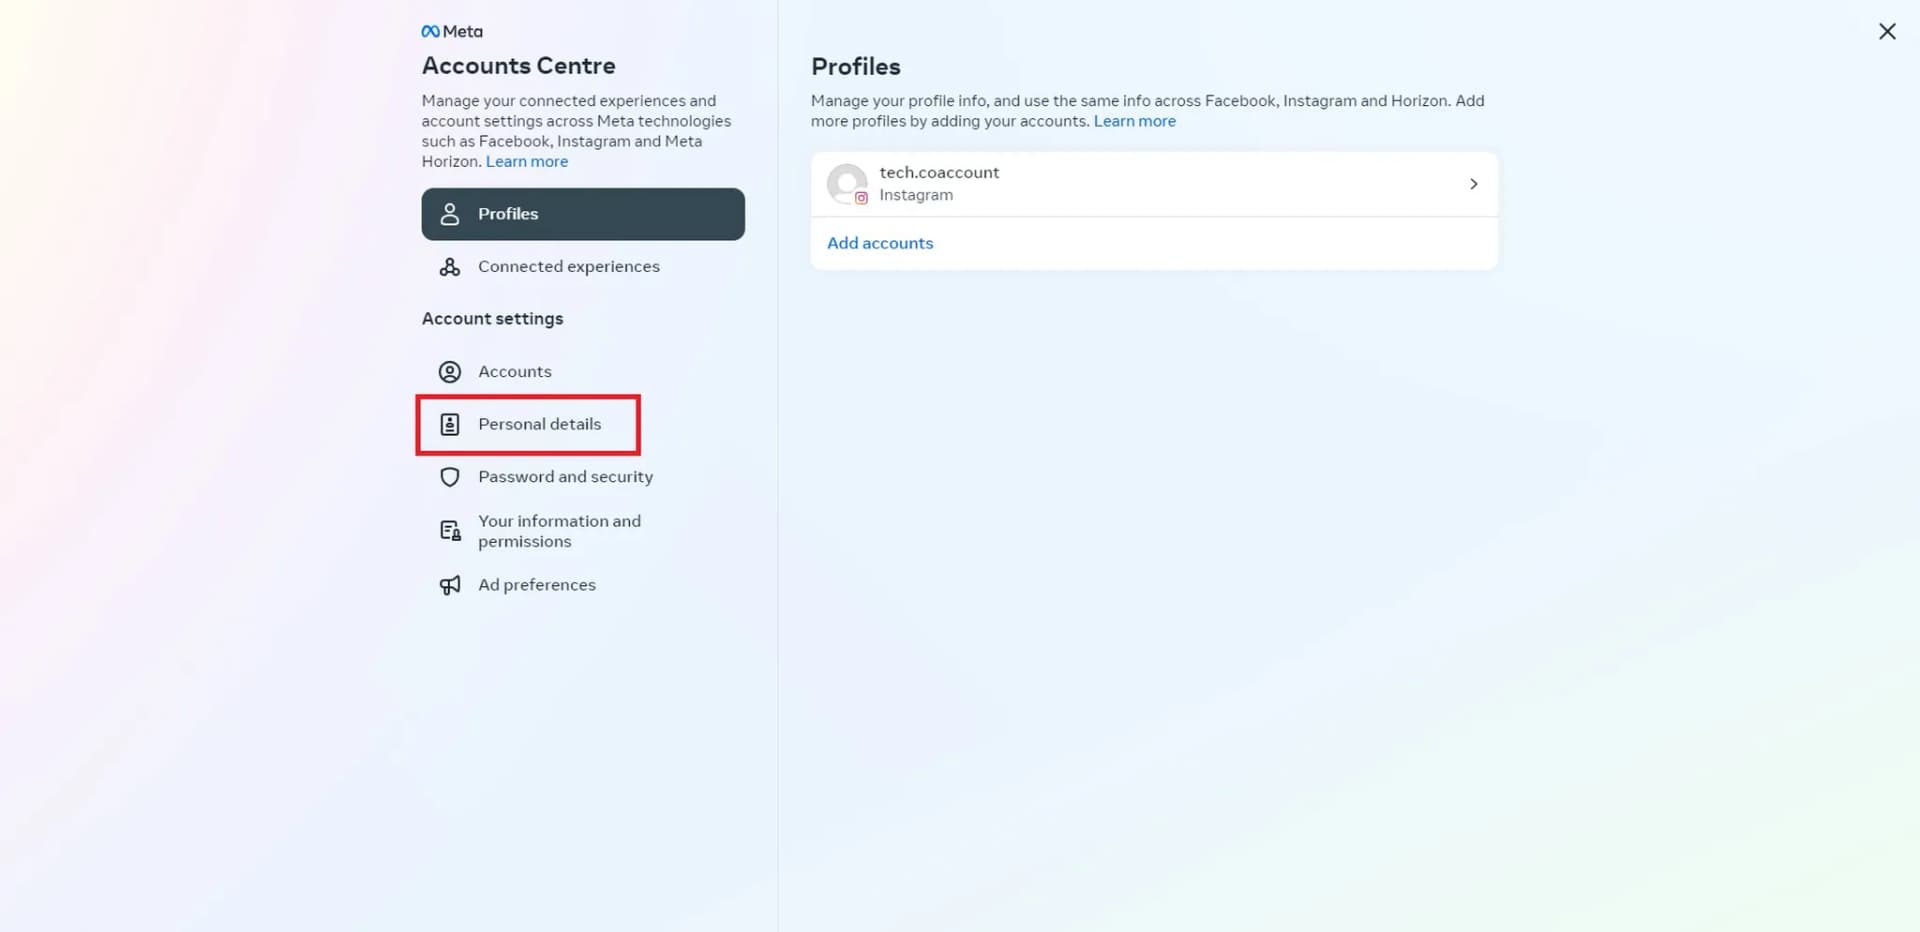Expand the tech.coaccount row chevron arrow
Viewport: 1920px width, 932px height.
(x=1473, y=184)
